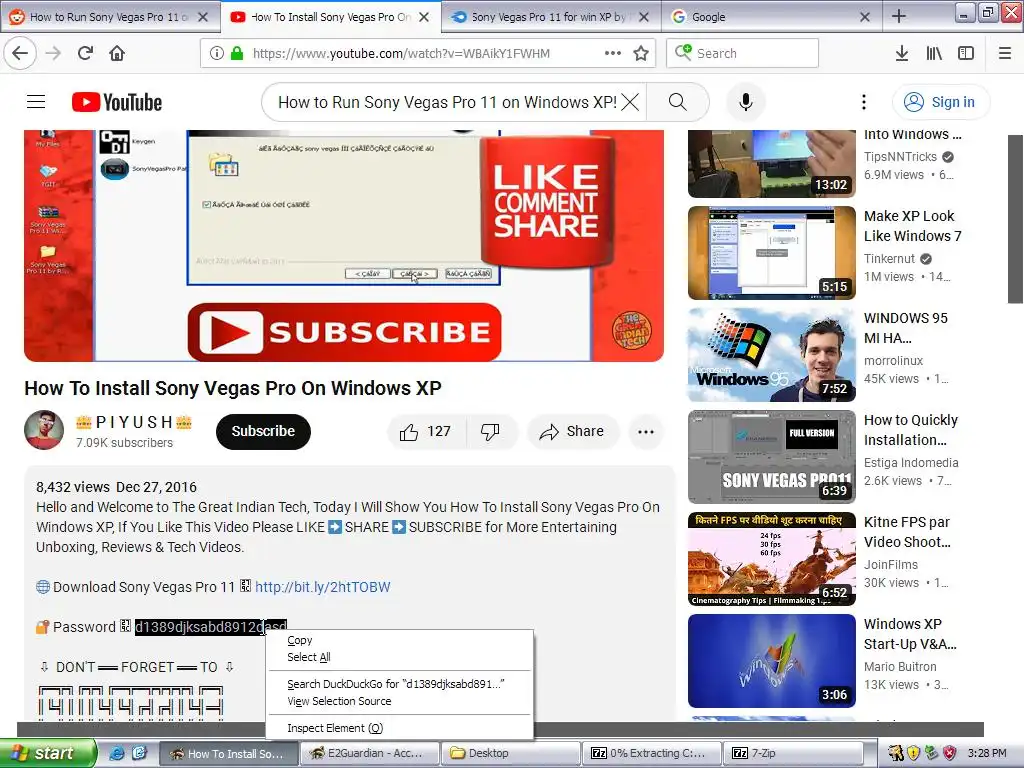Launch Internet Explorer from quick launch

[117, 753]
